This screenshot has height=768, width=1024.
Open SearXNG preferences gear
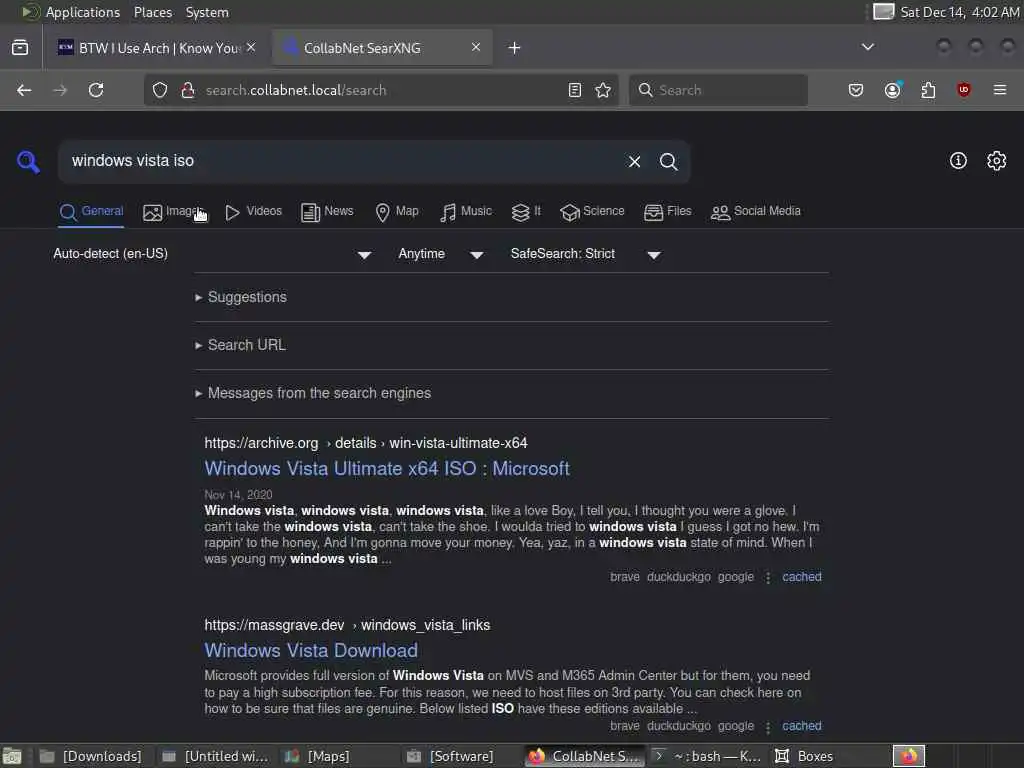996,161
